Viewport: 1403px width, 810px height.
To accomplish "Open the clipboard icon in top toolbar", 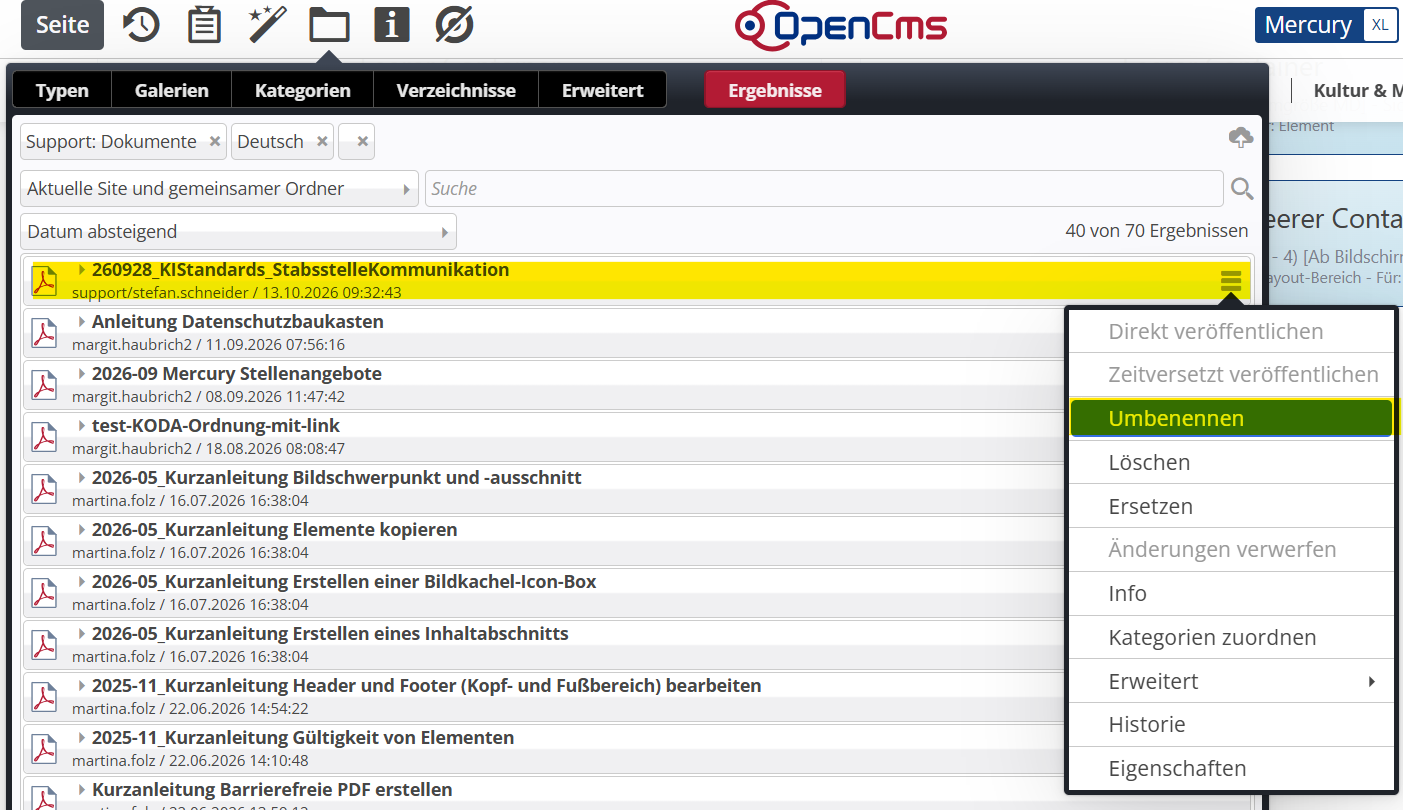I will point(204,25).
